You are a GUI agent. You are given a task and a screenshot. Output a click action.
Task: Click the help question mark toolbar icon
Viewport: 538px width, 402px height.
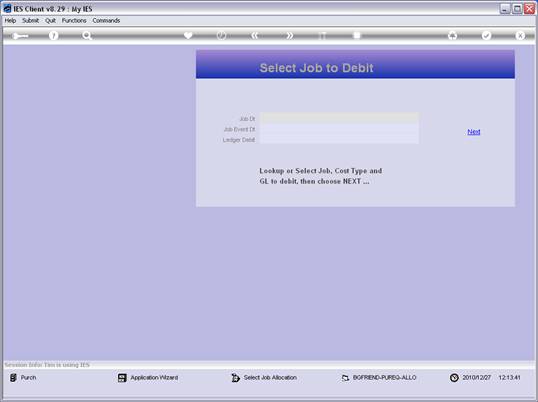tap(54, 35)
